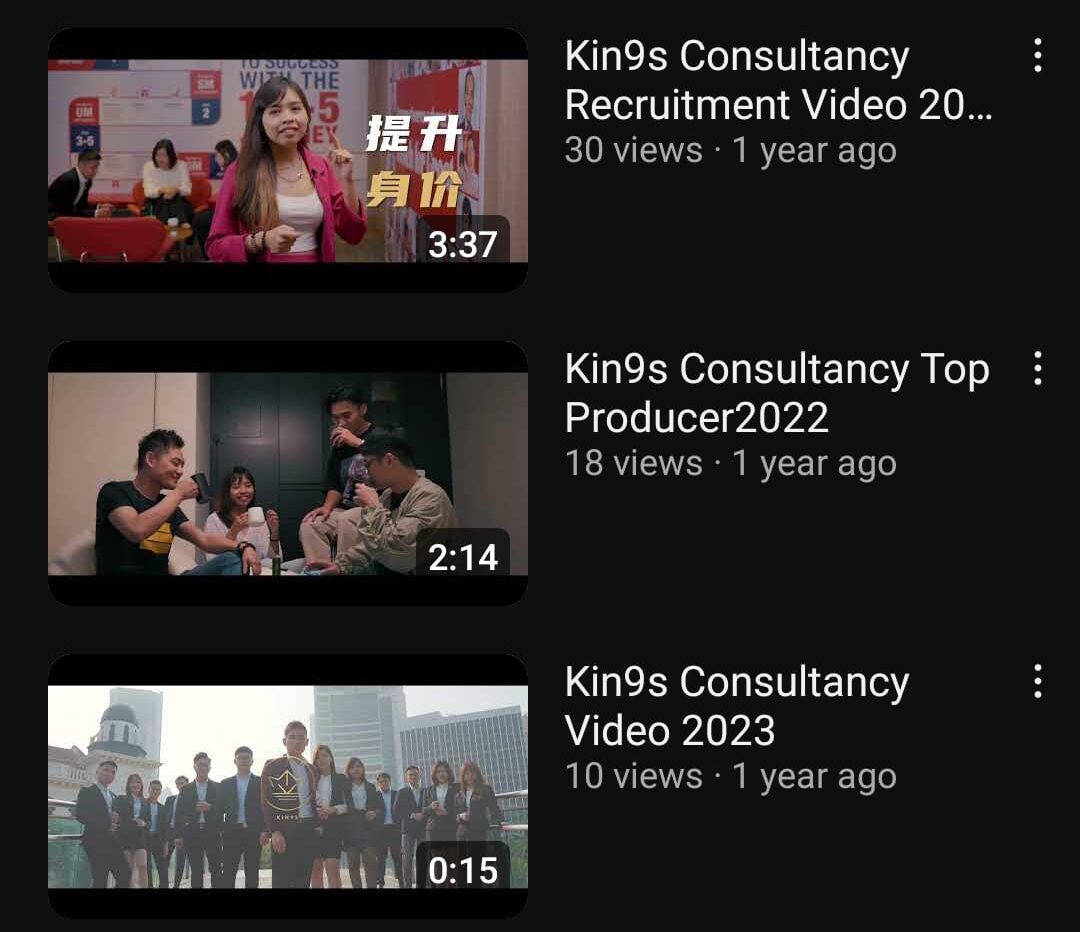Play the Top Producer2022 thumbnail
The height and width of the screenshot is (932, 1080).
pyautogui.click(x=288, y=473)
